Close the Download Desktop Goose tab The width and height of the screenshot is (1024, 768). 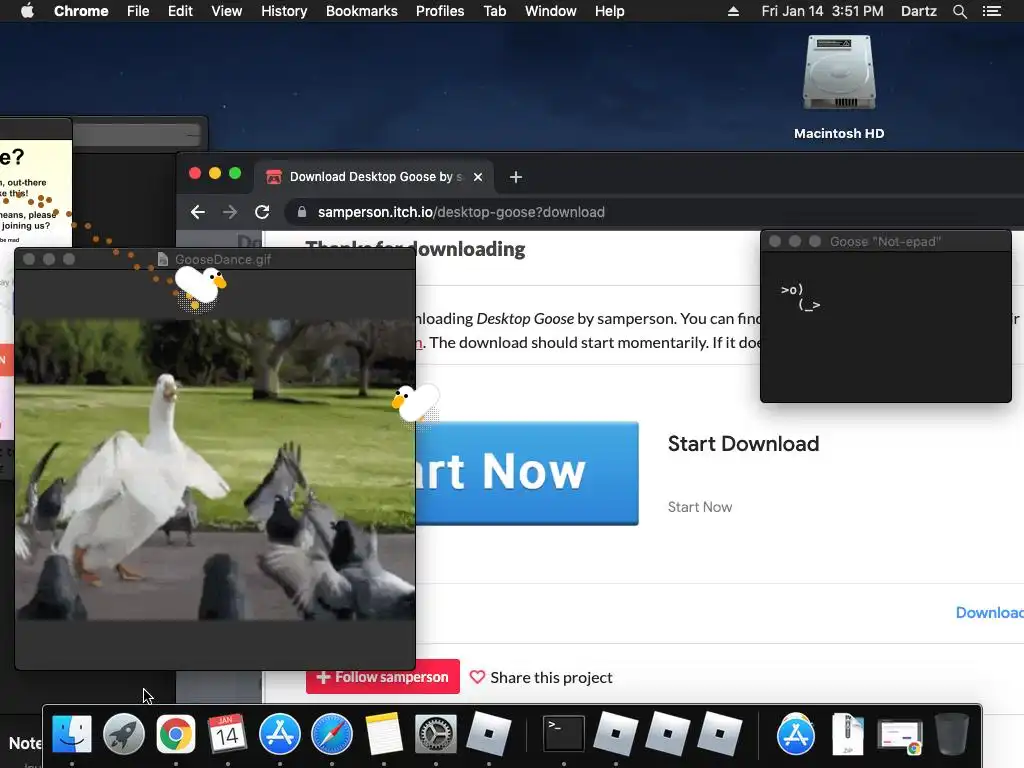point(478,177)
